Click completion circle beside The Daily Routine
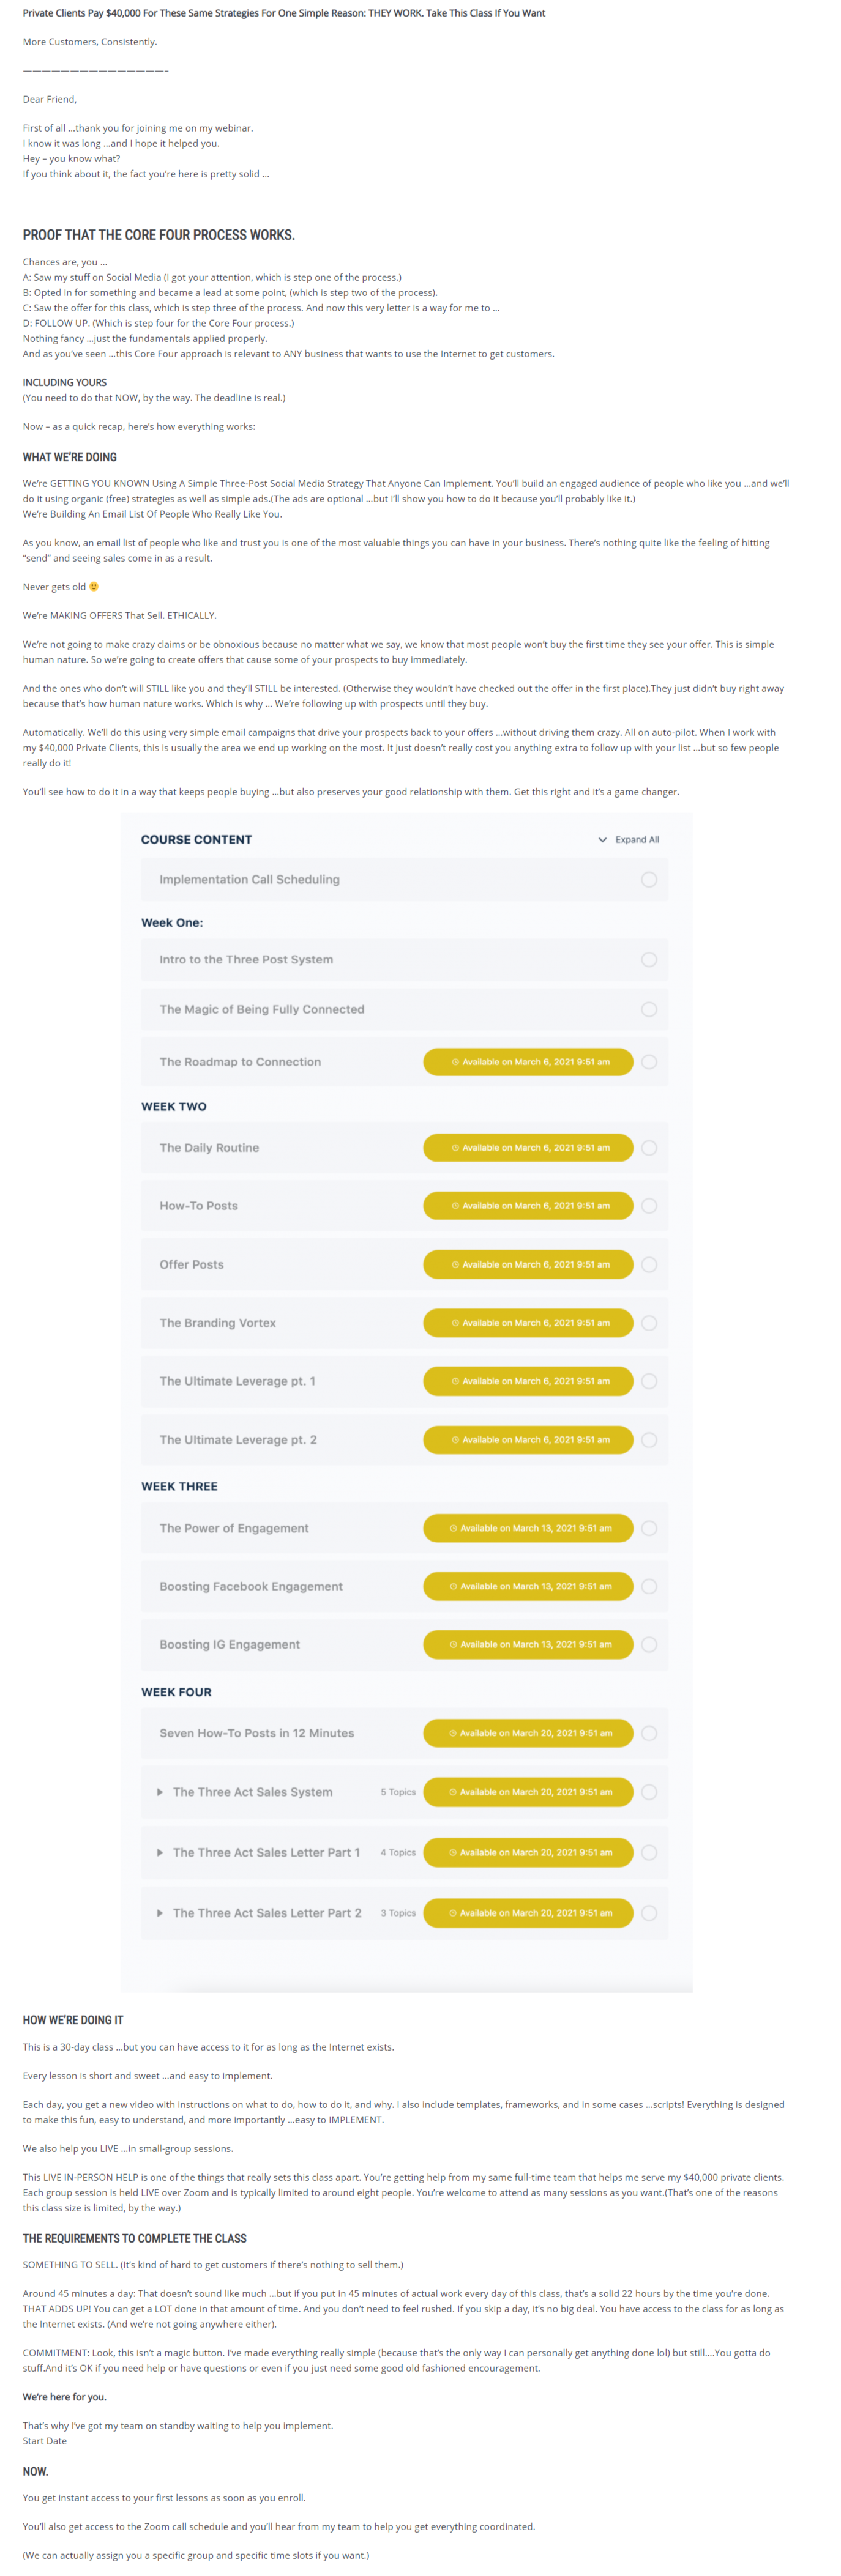 [x=649, y=1147]
